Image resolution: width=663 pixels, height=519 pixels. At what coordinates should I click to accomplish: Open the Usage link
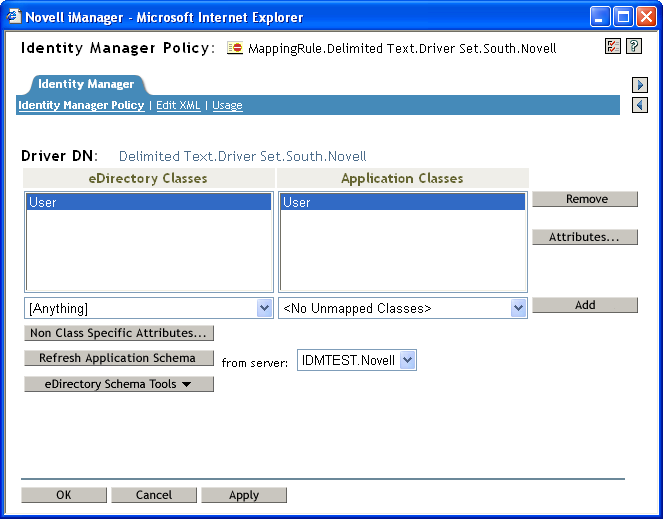pyautogui.click(x=227, y=105)
